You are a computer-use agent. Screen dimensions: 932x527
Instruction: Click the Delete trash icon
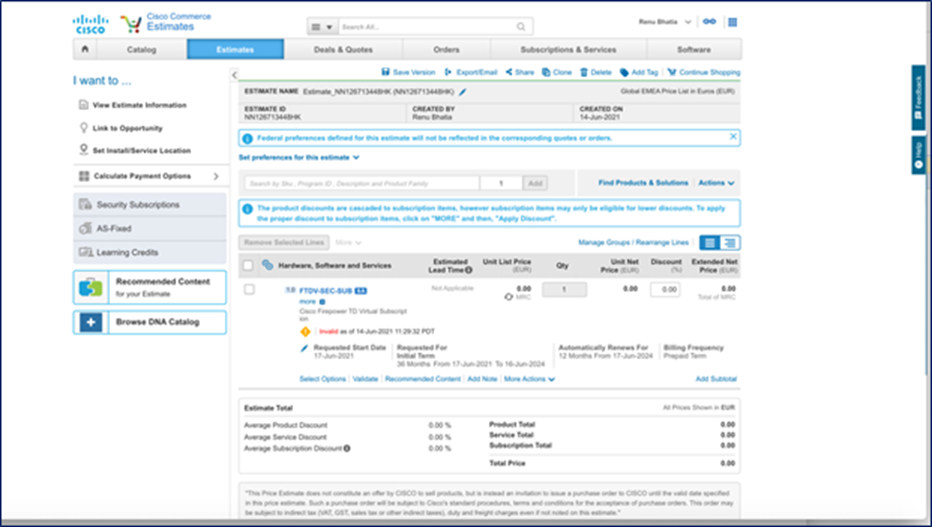pos(584,72)
